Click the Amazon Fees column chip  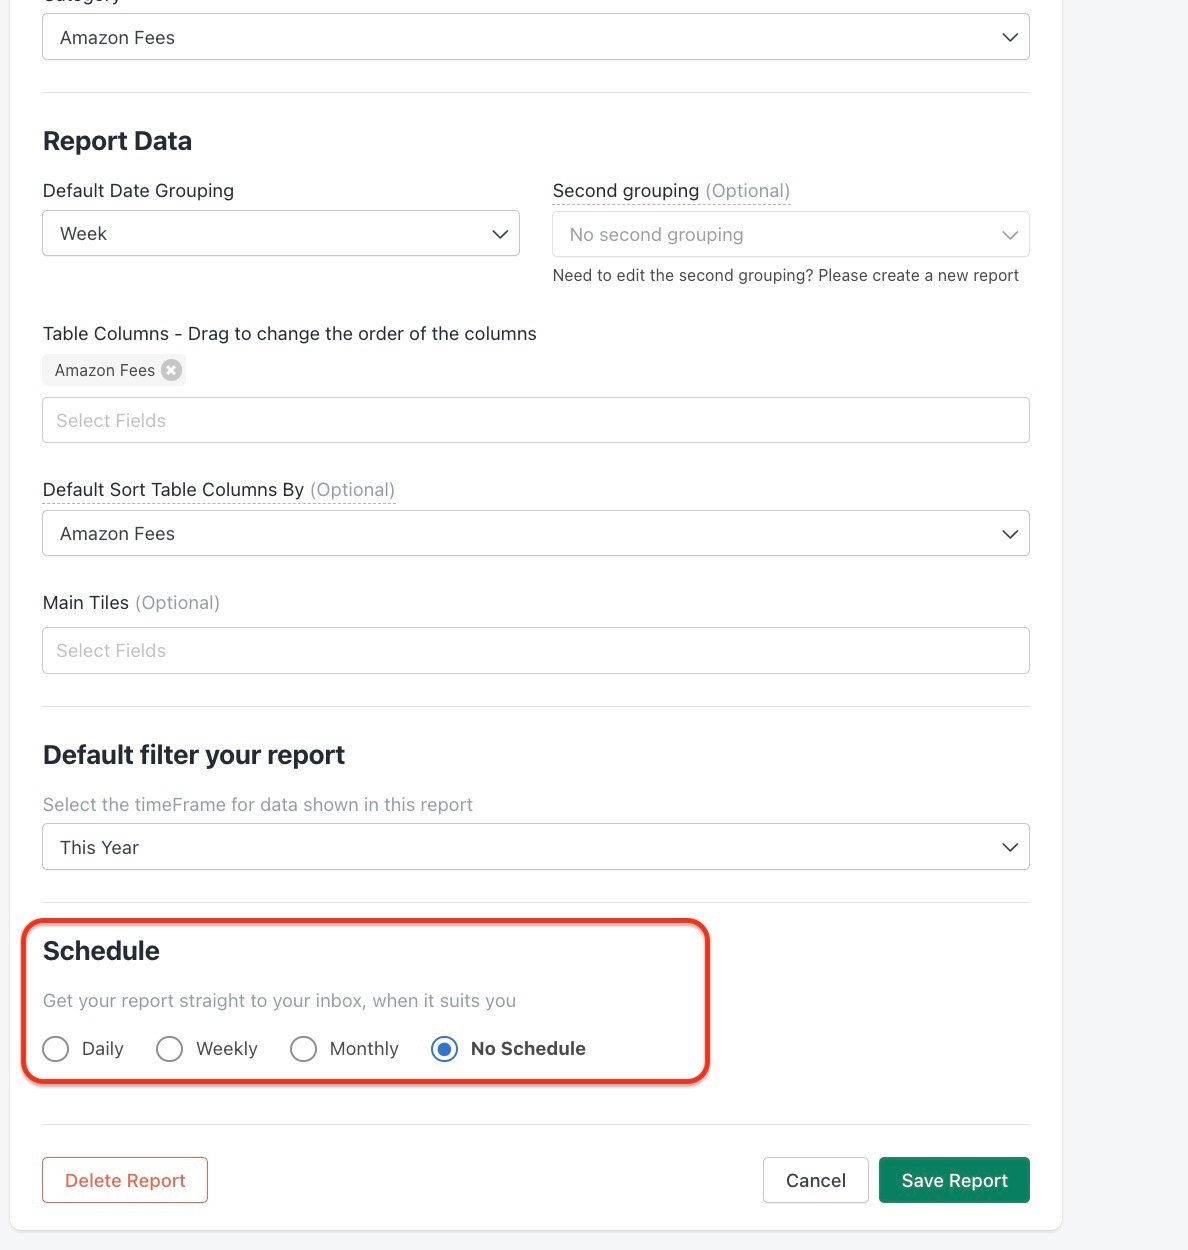(x=105, y=370)
